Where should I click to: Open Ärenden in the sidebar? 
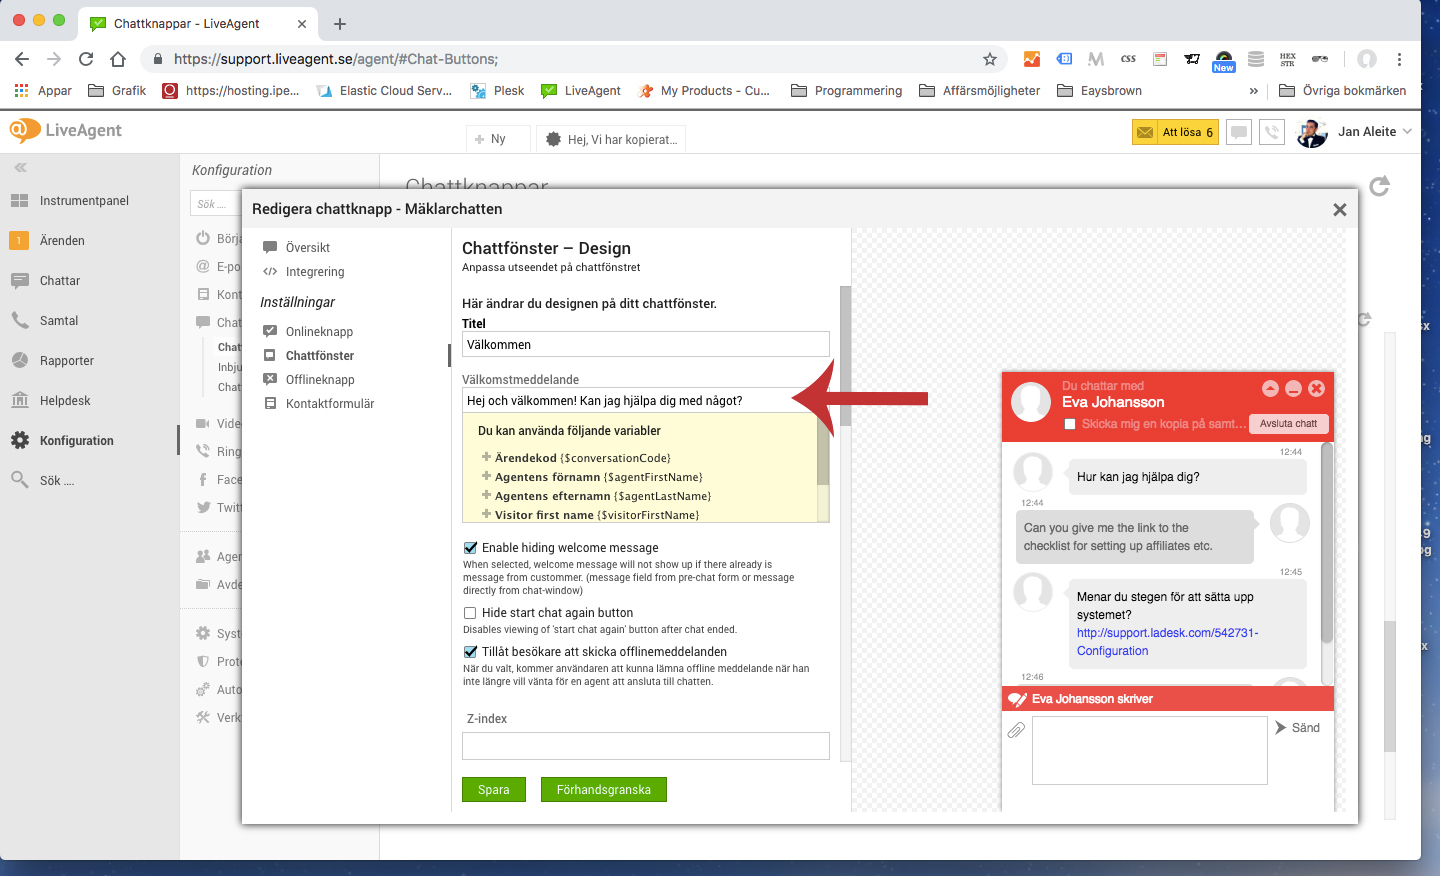pos(62,241)
